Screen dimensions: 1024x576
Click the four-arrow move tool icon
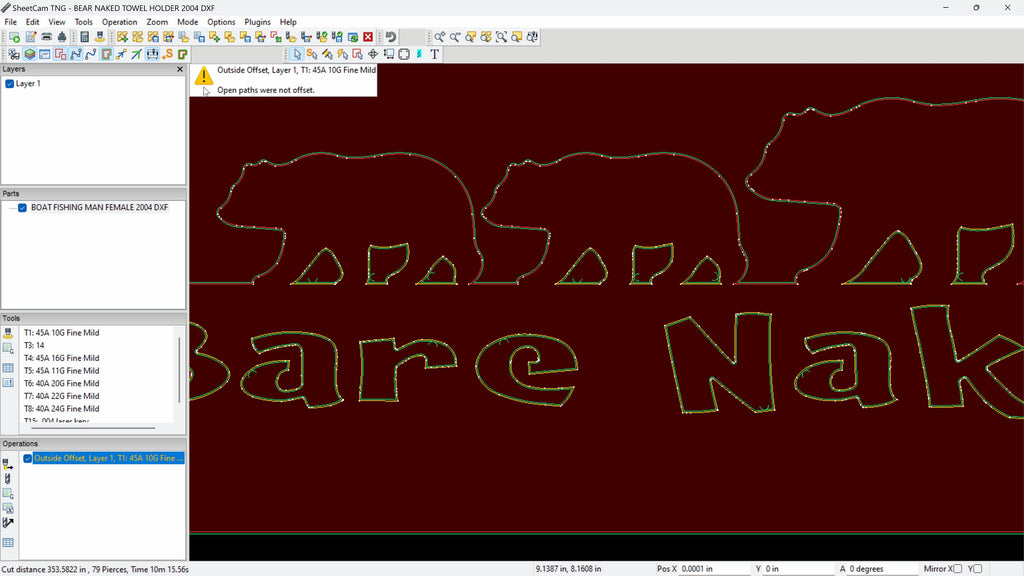click(373, 54)
